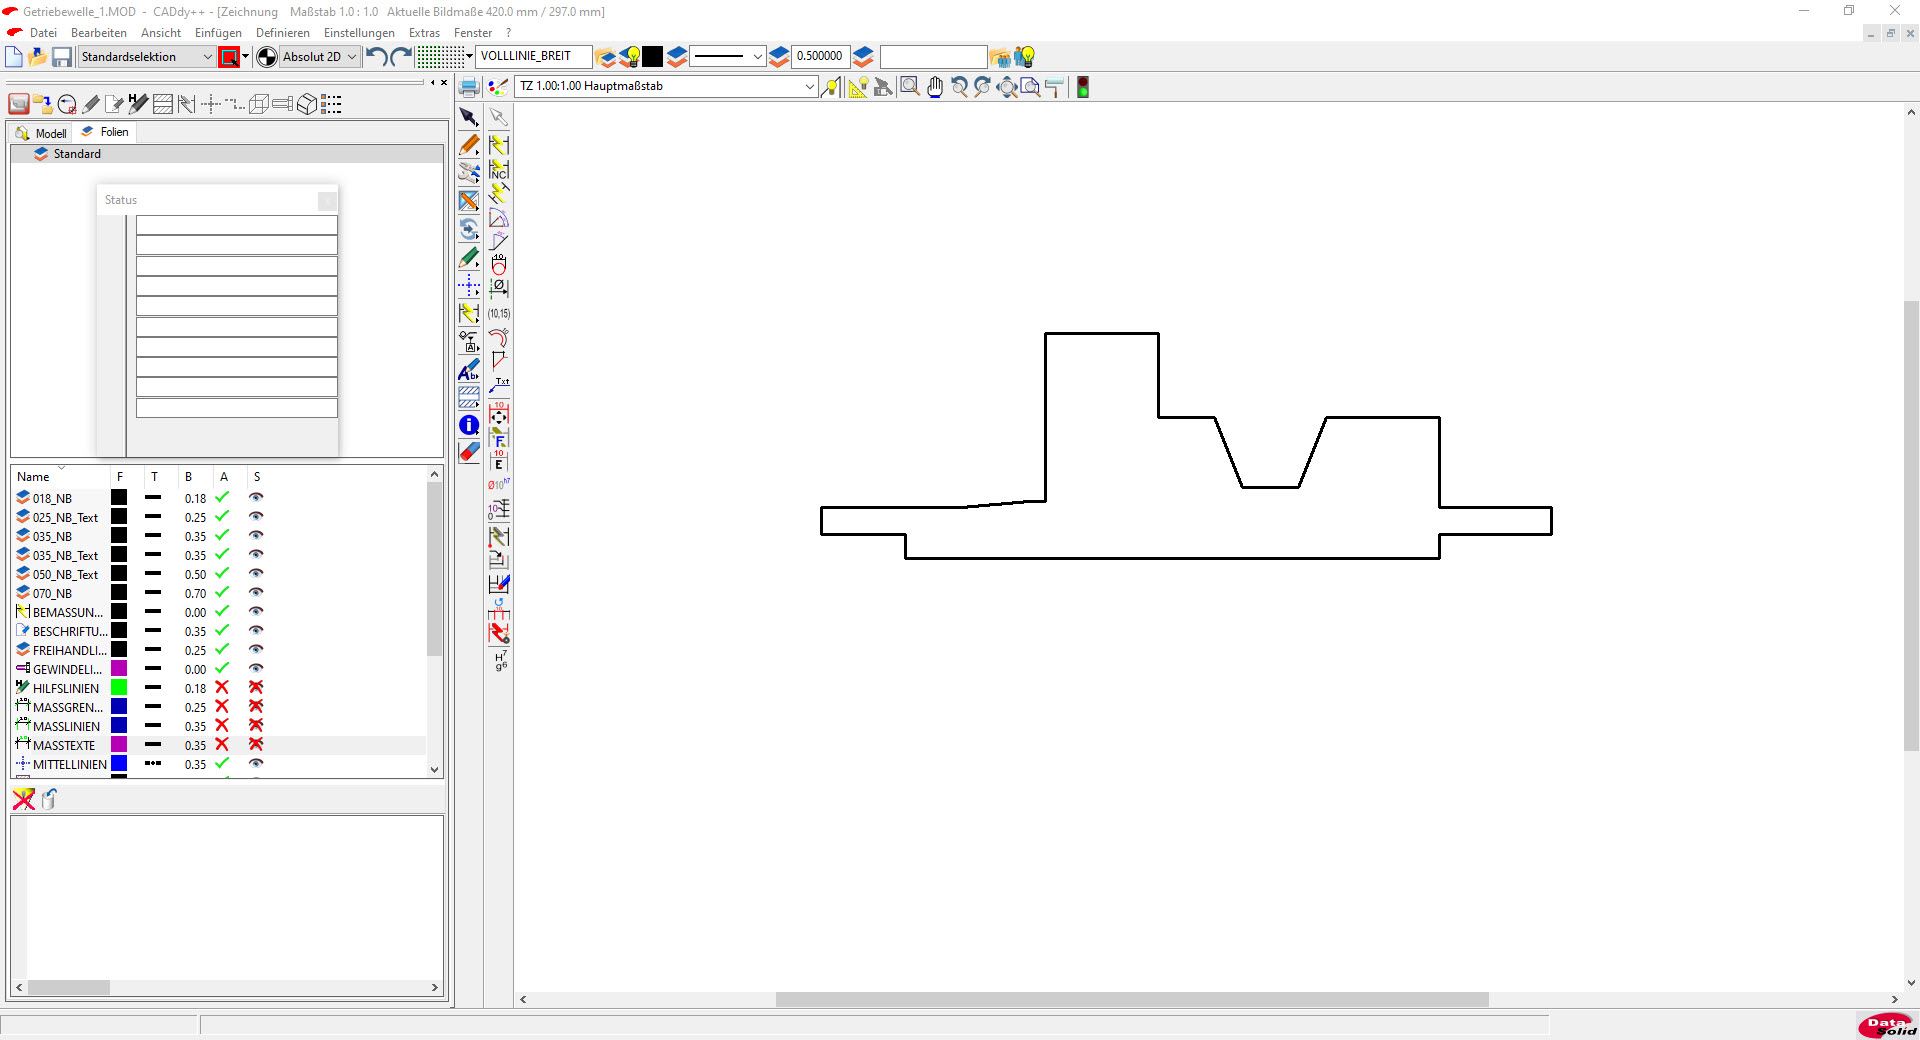
Task: Open a file with the folder icon
Action: 38,57
